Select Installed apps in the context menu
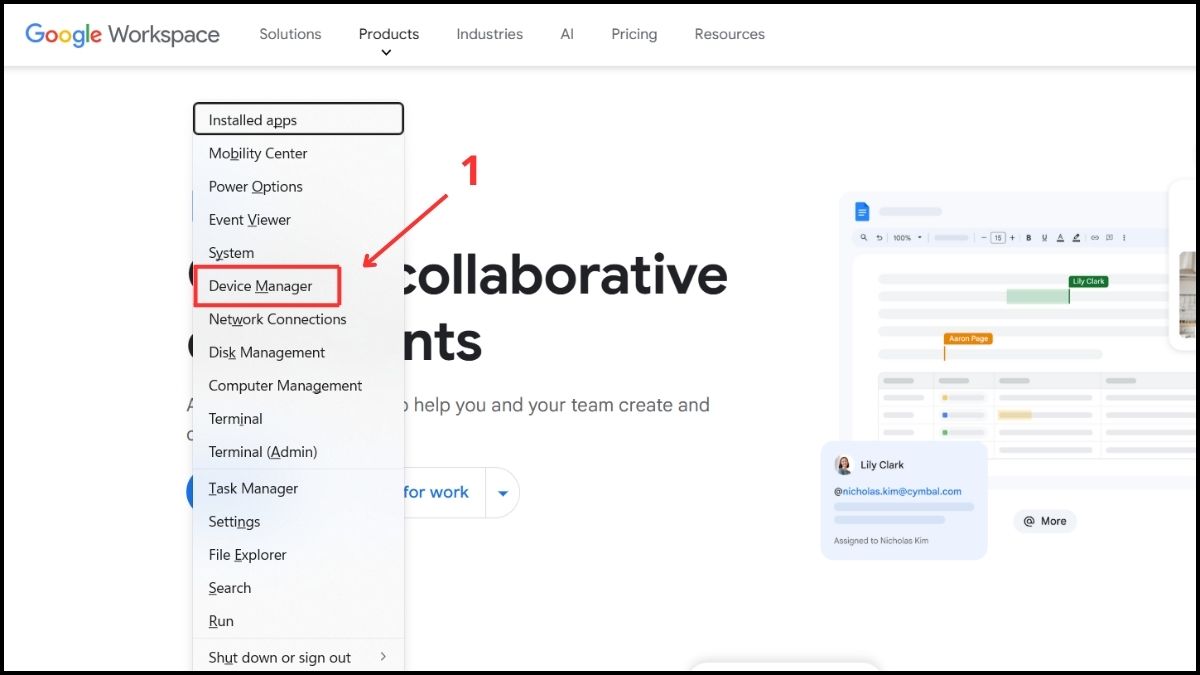Screen dimensions: 1200x675 point(298,119)
